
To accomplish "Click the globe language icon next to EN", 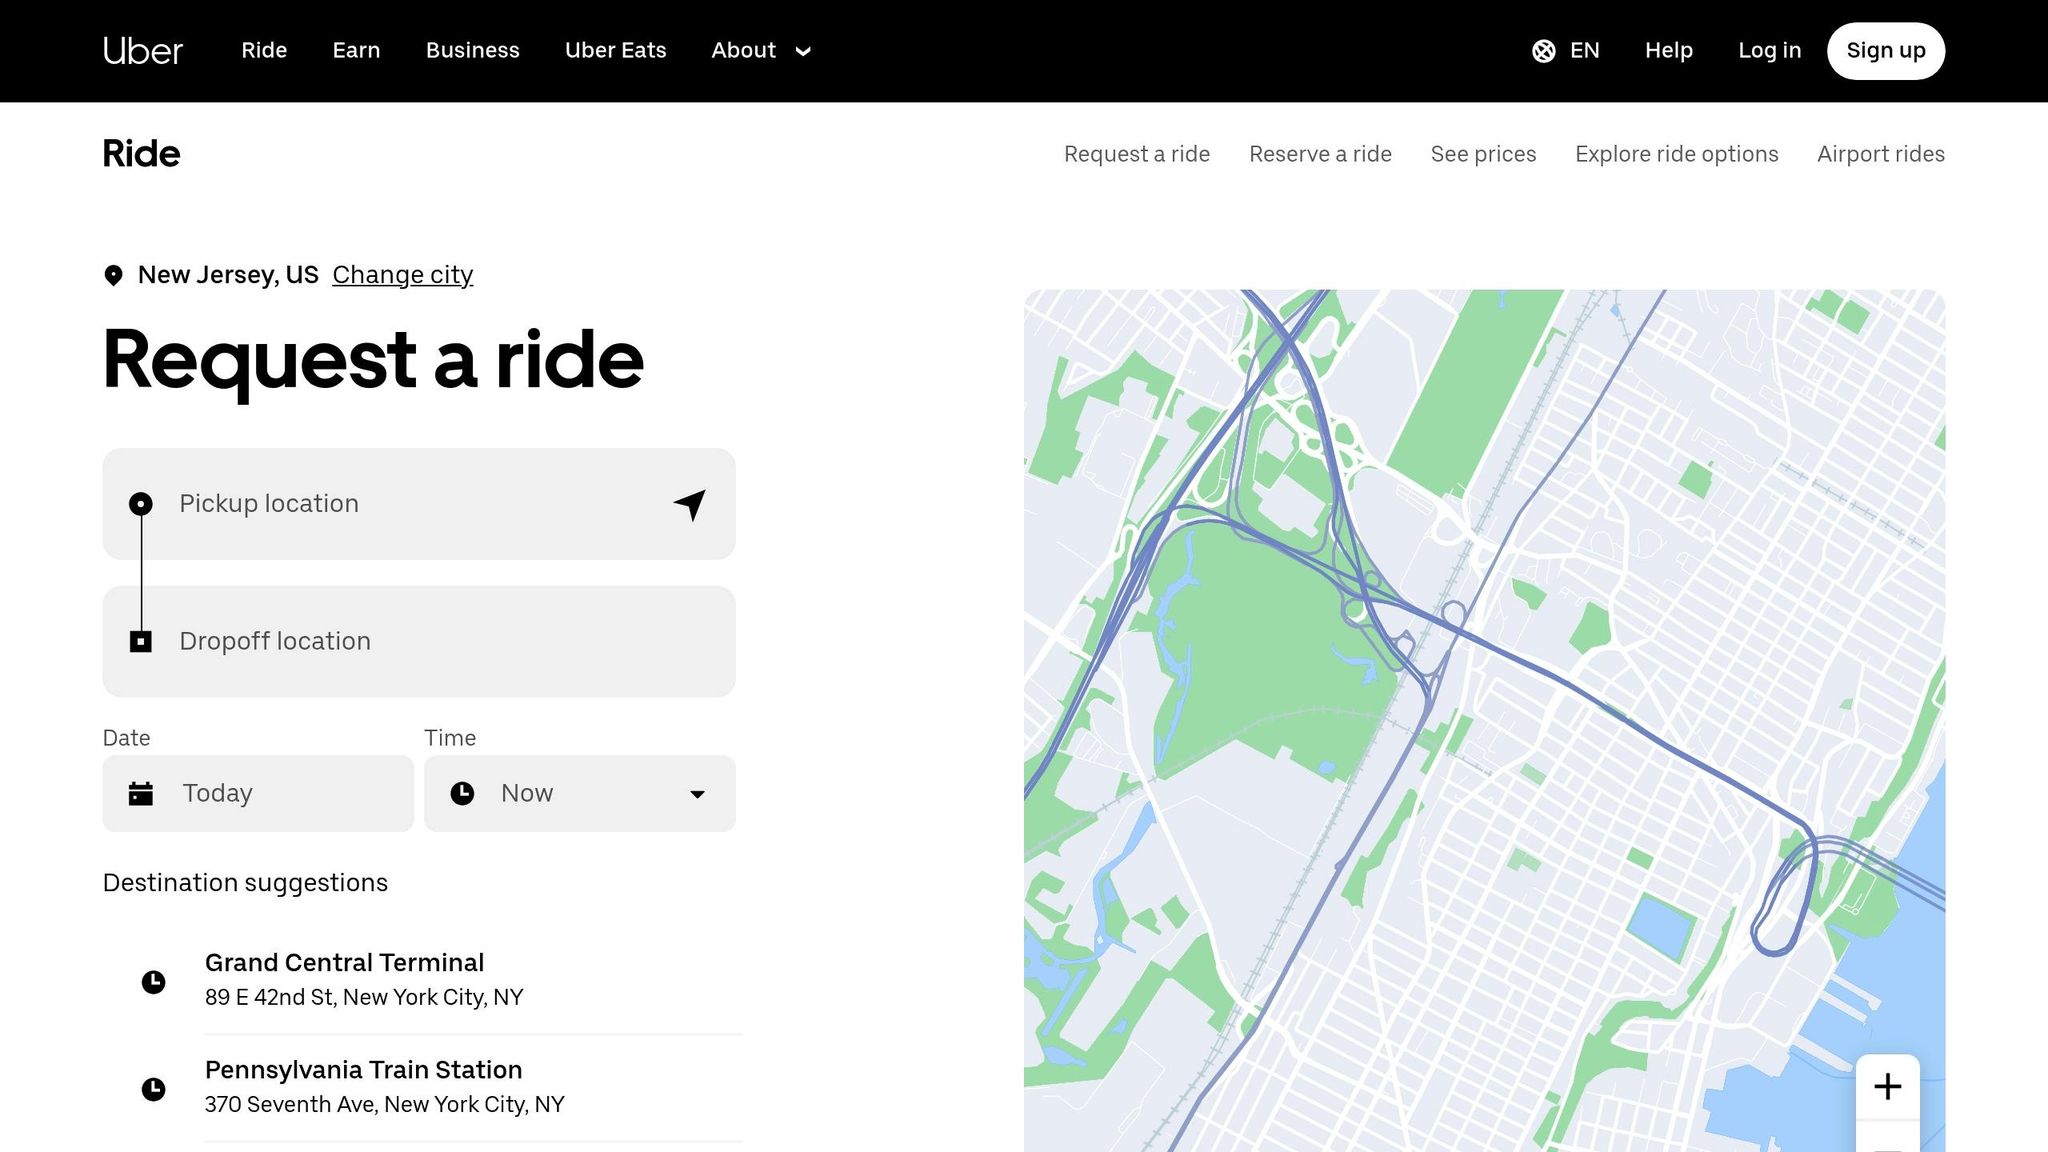I will click(1544, 50).
